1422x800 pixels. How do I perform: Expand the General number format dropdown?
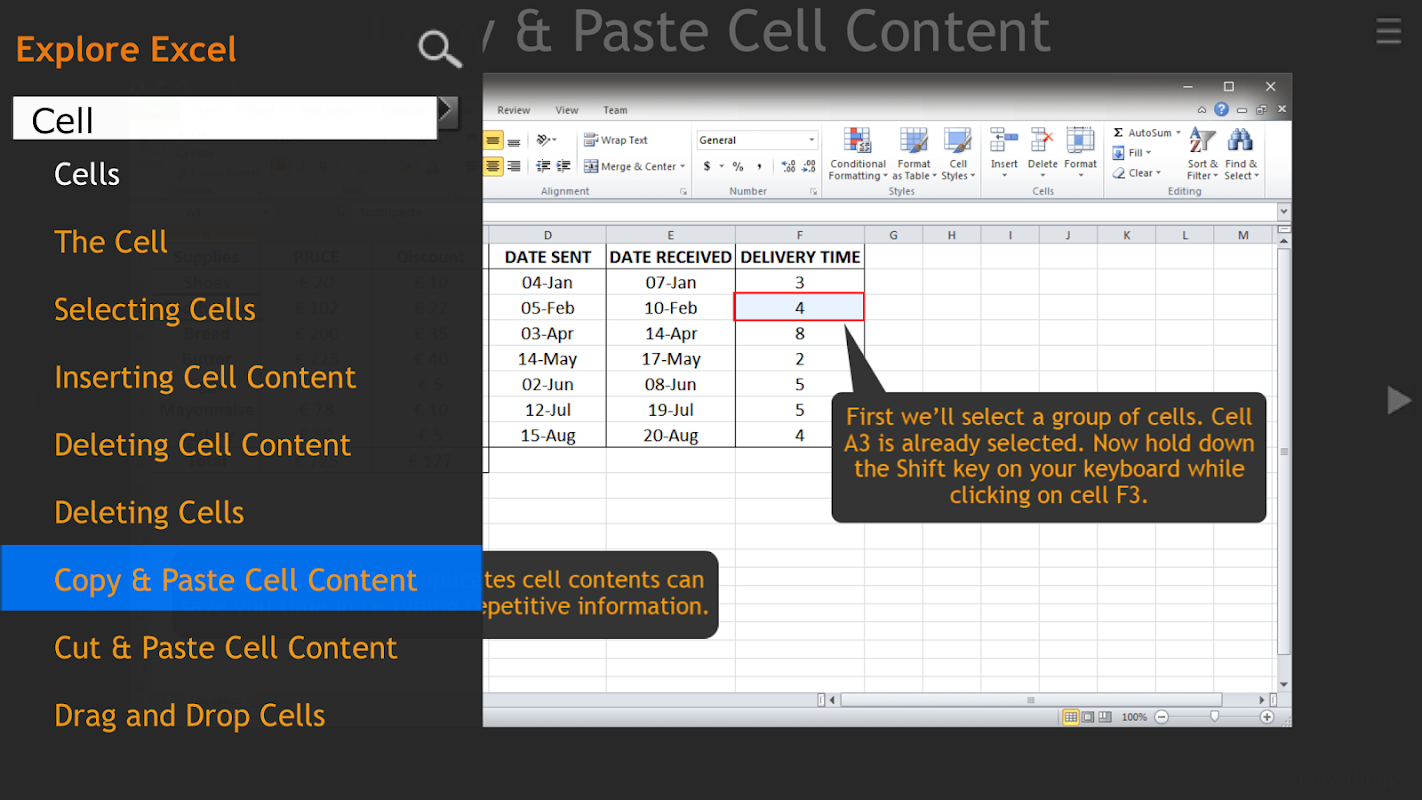pos(811,140)
